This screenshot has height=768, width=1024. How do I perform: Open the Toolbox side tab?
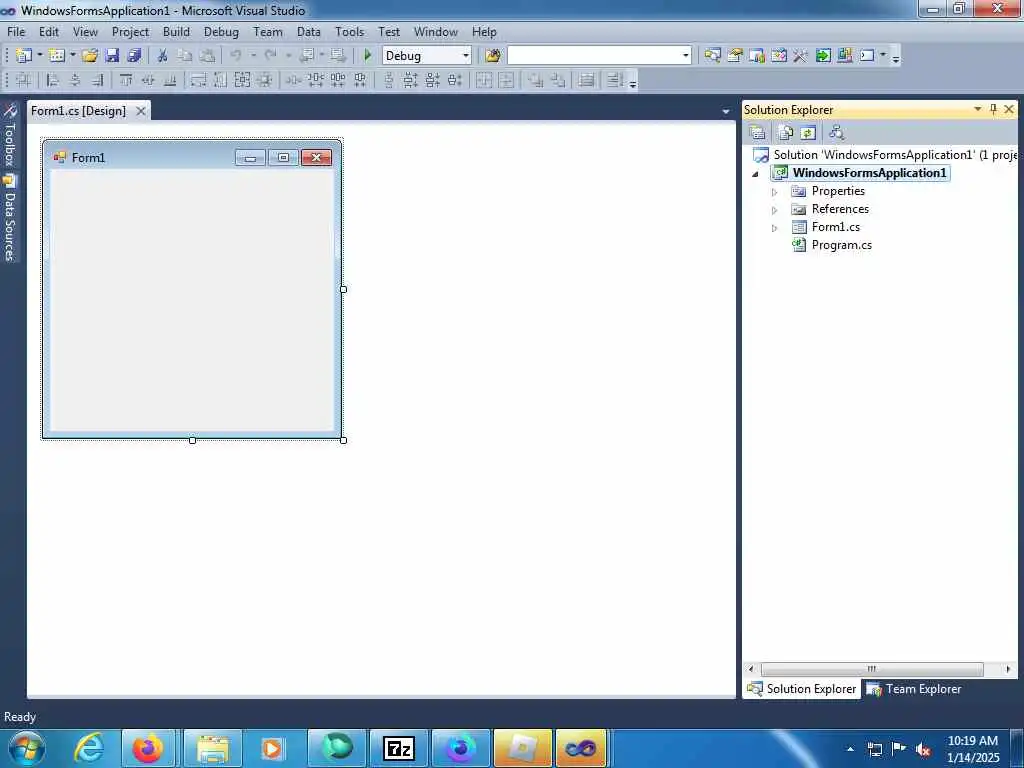9,135
